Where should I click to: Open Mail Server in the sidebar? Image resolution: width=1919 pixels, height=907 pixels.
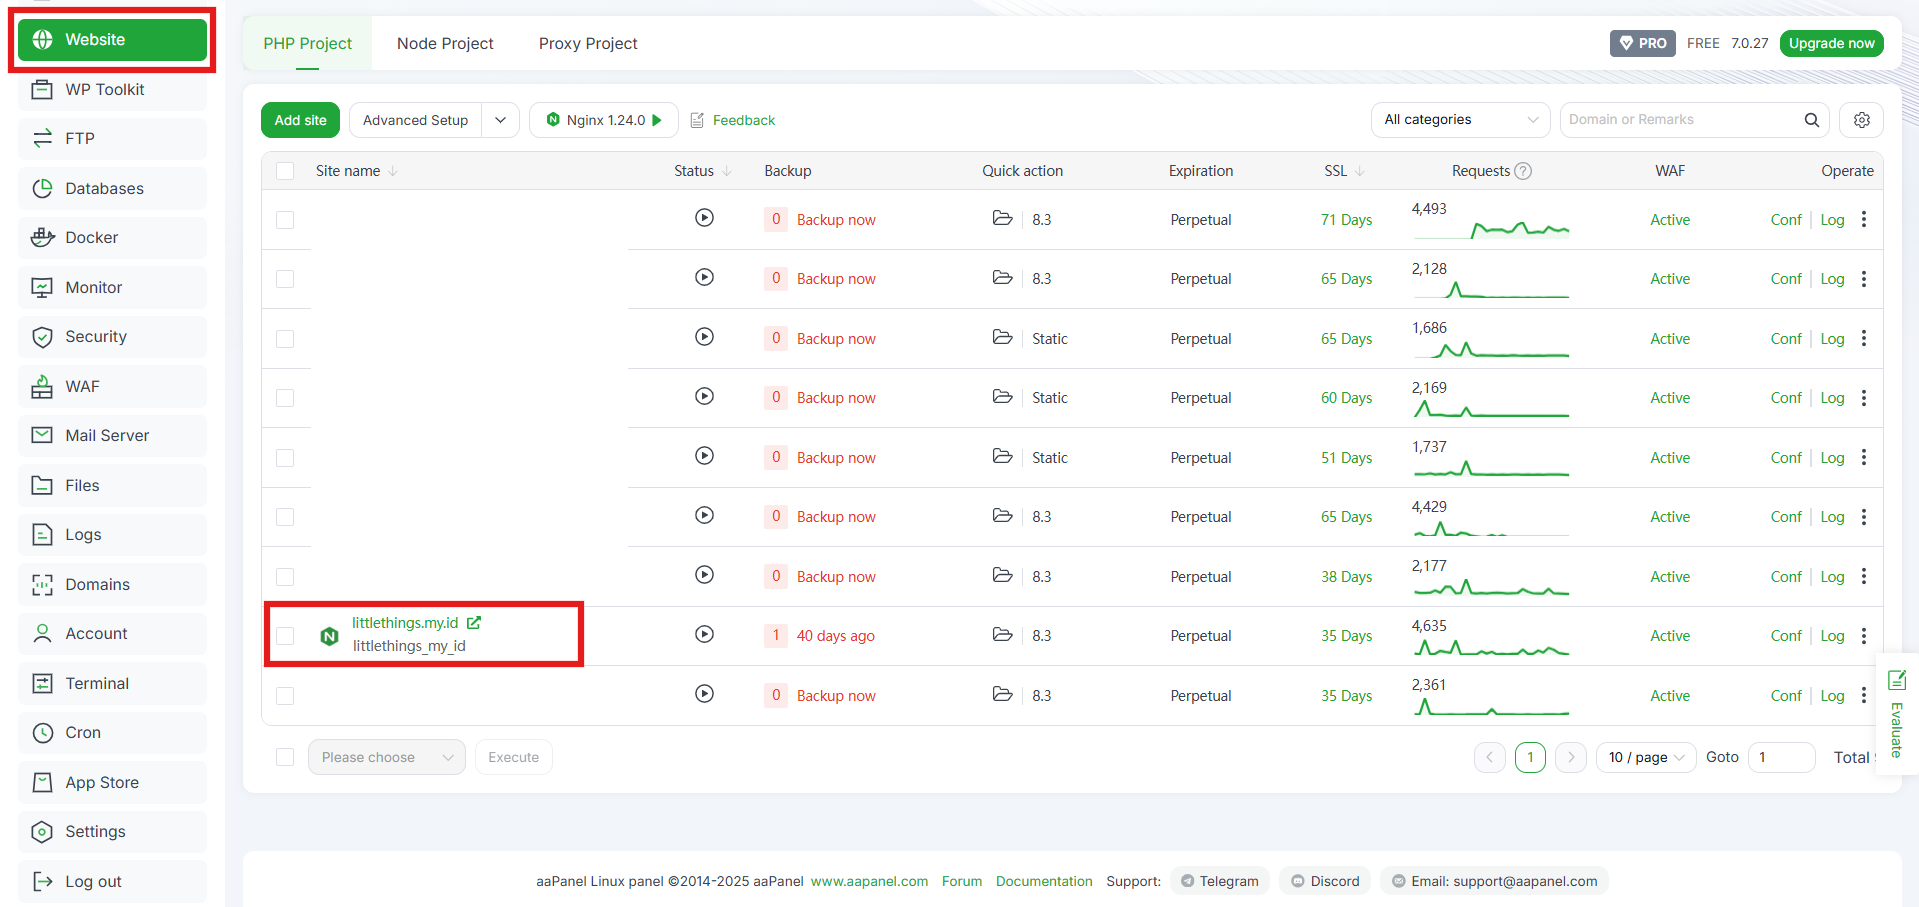click(112, 436)
